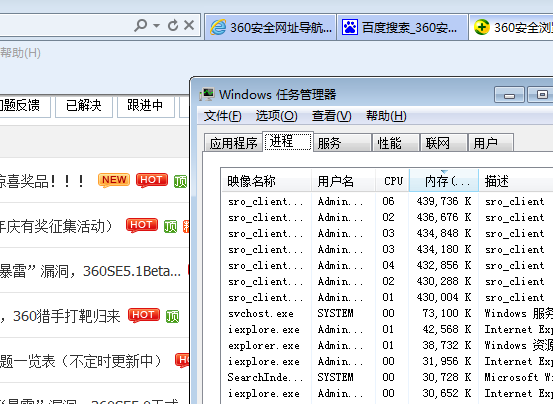The width and height of the screenshot is (553, 404).
Task: Open the browser 帮助(H) menu
Action: click(20, 53)
